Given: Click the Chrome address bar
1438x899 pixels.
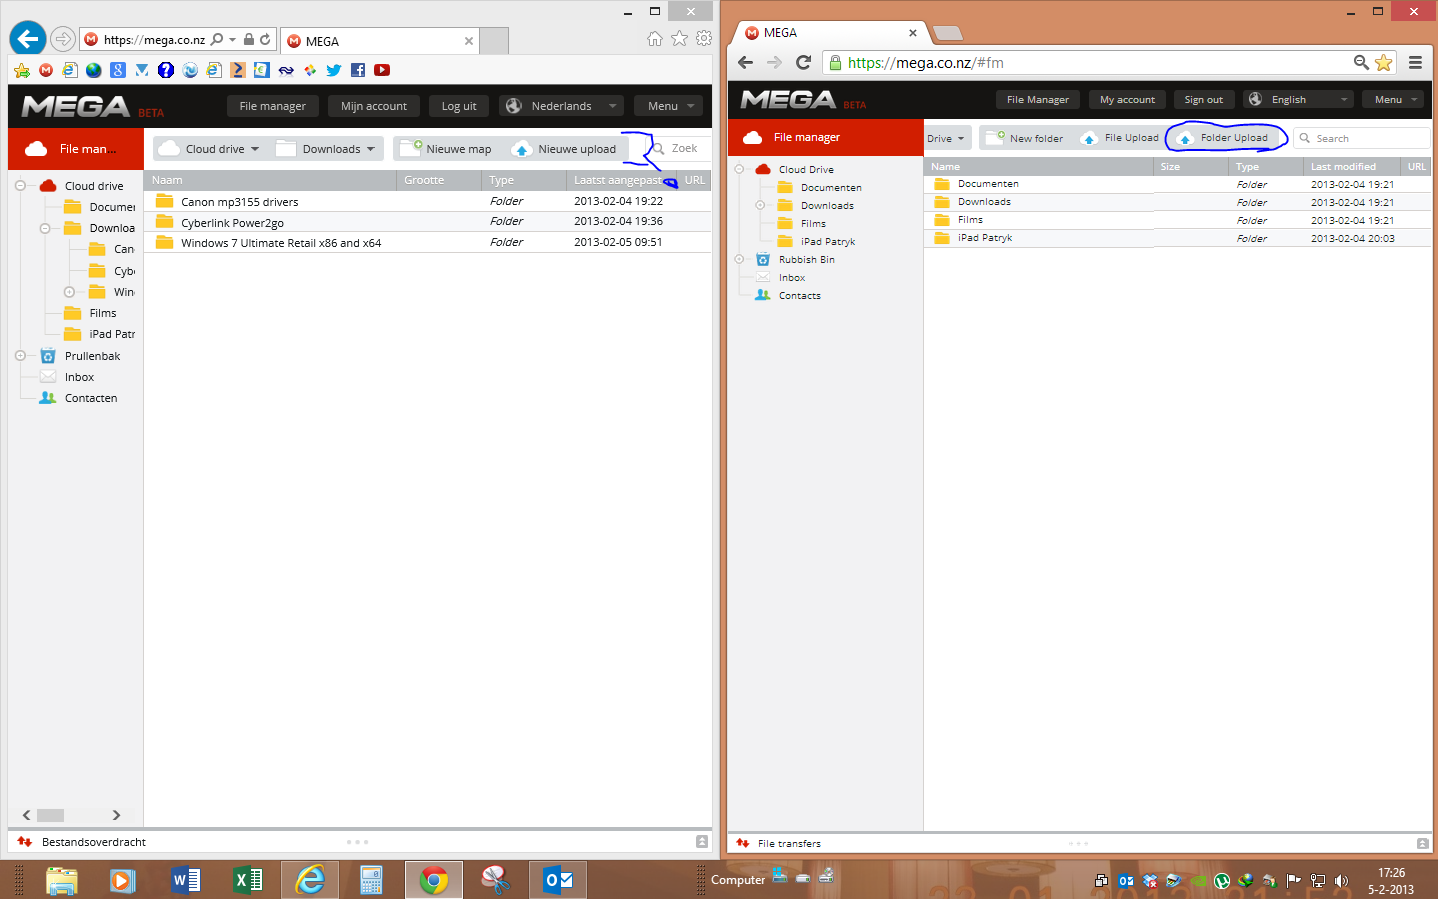Looking at the screenshot, I should pos(1095,62).
